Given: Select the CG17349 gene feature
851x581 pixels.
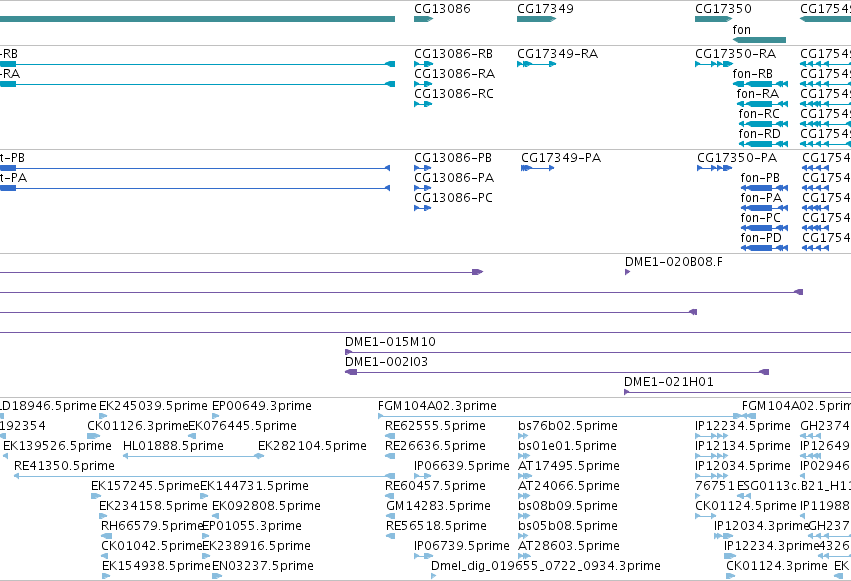Looking at the screenshot, I should pos(536,19).
